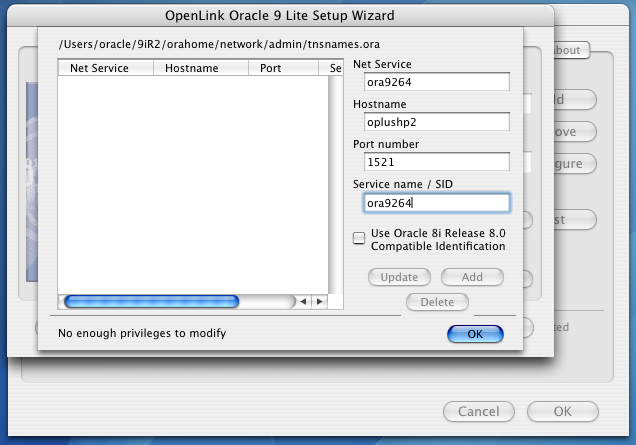The height and width of the screenshot is (445, 636).
Task: Click the partially hidden 'ove' button behind the dialog
Action: coord(575,131)
